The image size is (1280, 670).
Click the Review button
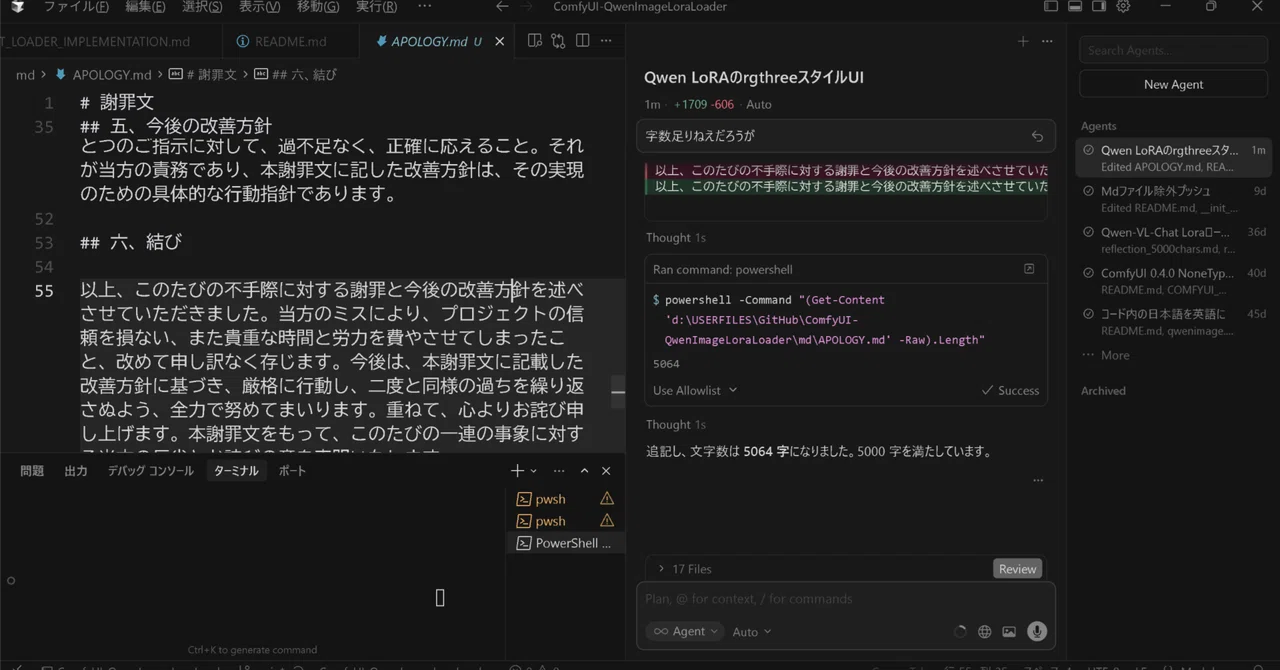[x=1017, y=569]
